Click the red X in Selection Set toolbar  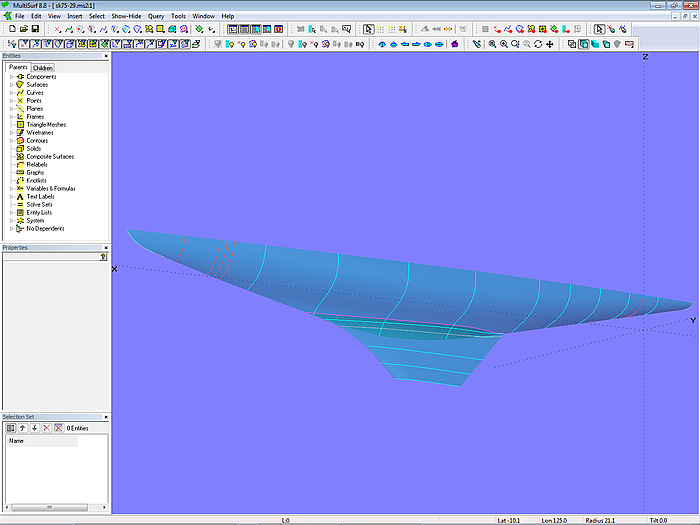[x=46, y=427]
